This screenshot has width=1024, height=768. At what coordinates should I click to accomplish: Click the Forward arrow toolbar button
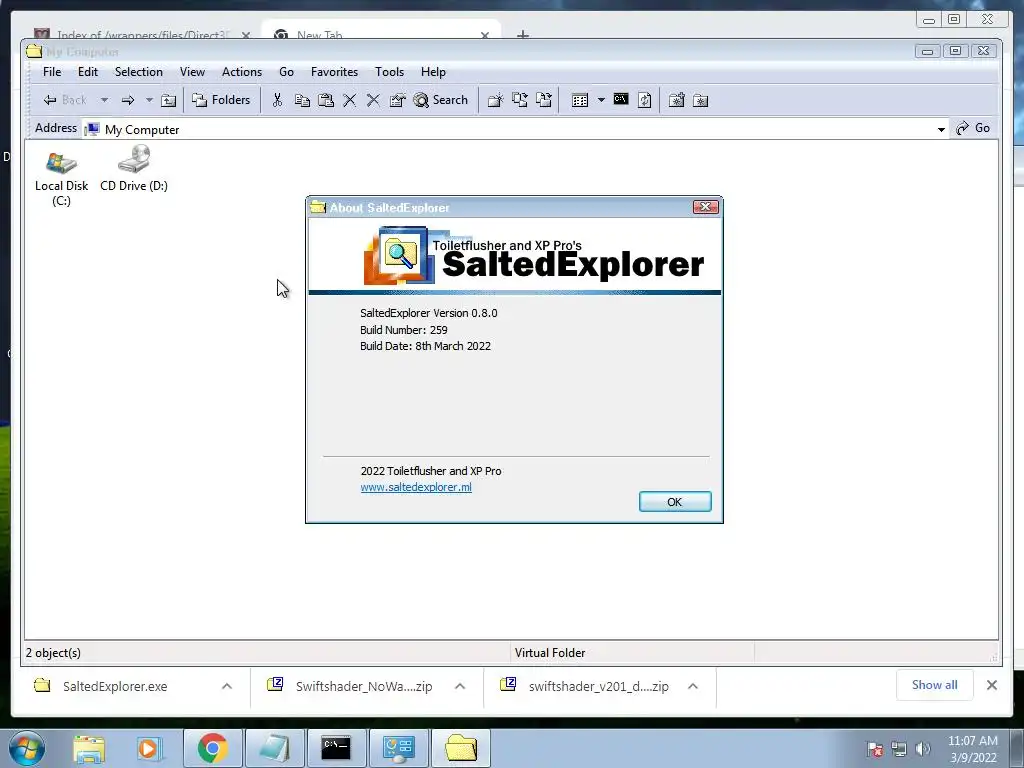(127, 100)
